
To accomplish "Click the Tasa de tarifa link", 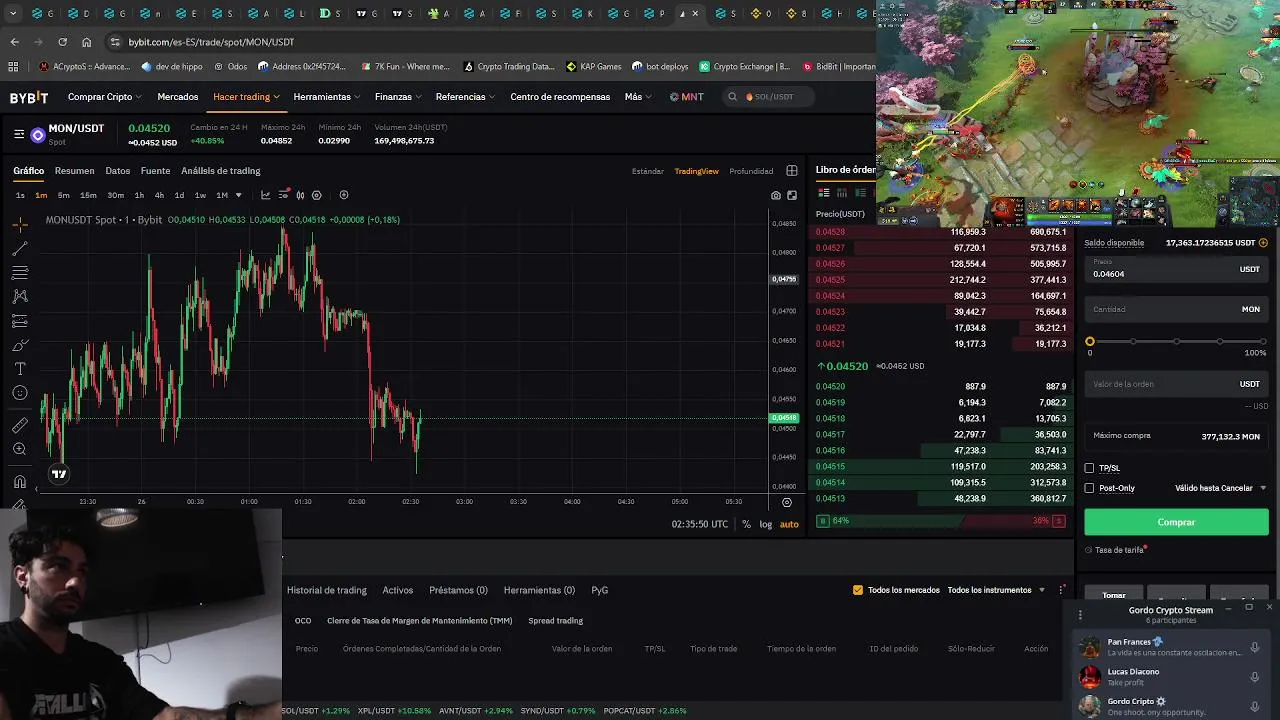I will click(1119, 550).
